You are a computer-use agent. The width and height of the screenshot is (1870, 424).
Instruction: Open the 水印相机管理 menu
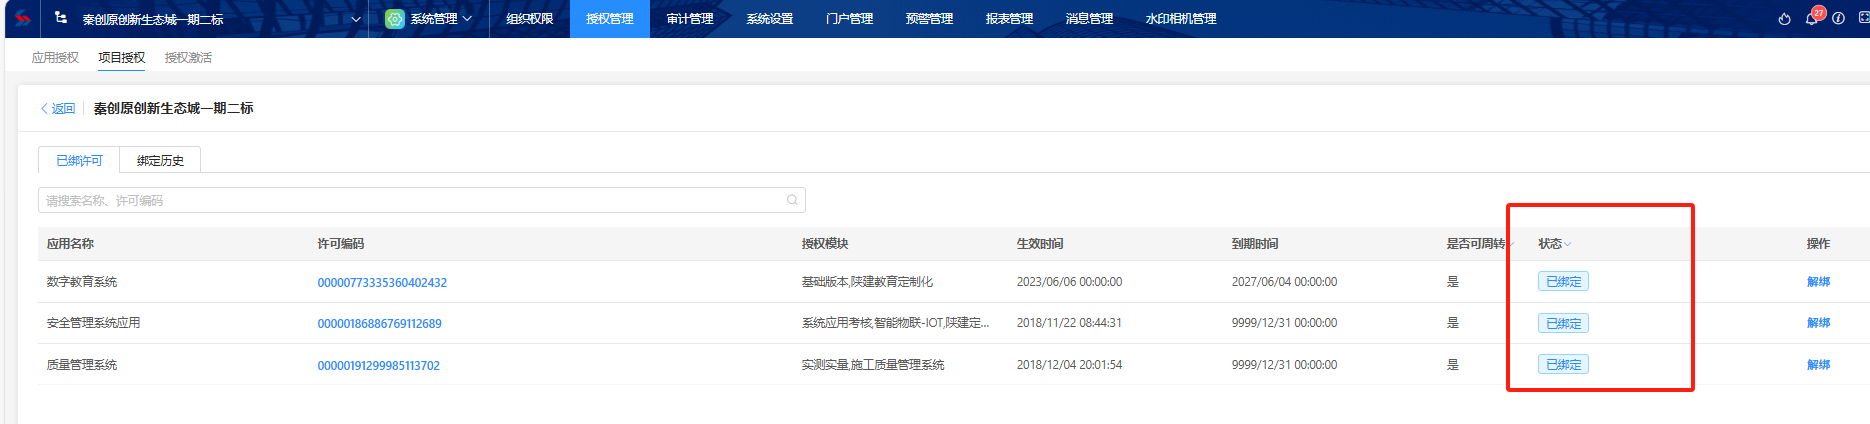click(x=1180, y=19)
